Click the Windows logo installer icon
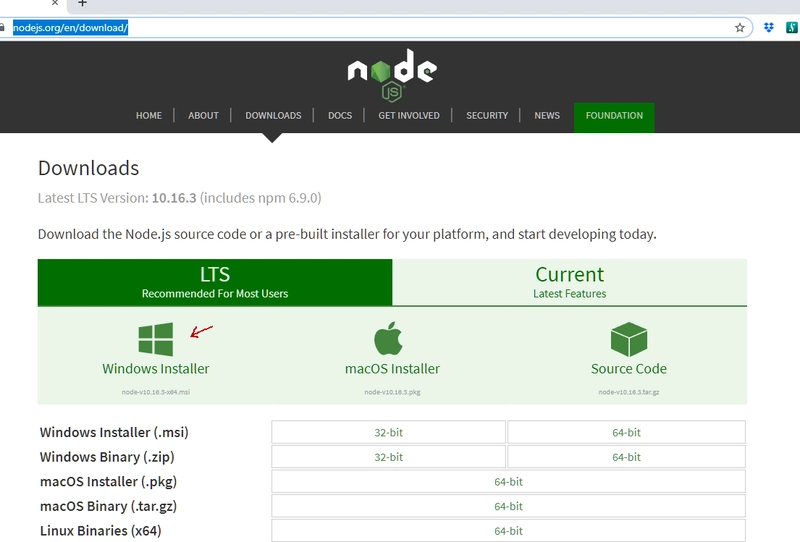The image size is (800, 542). click(x=156, y=339)
